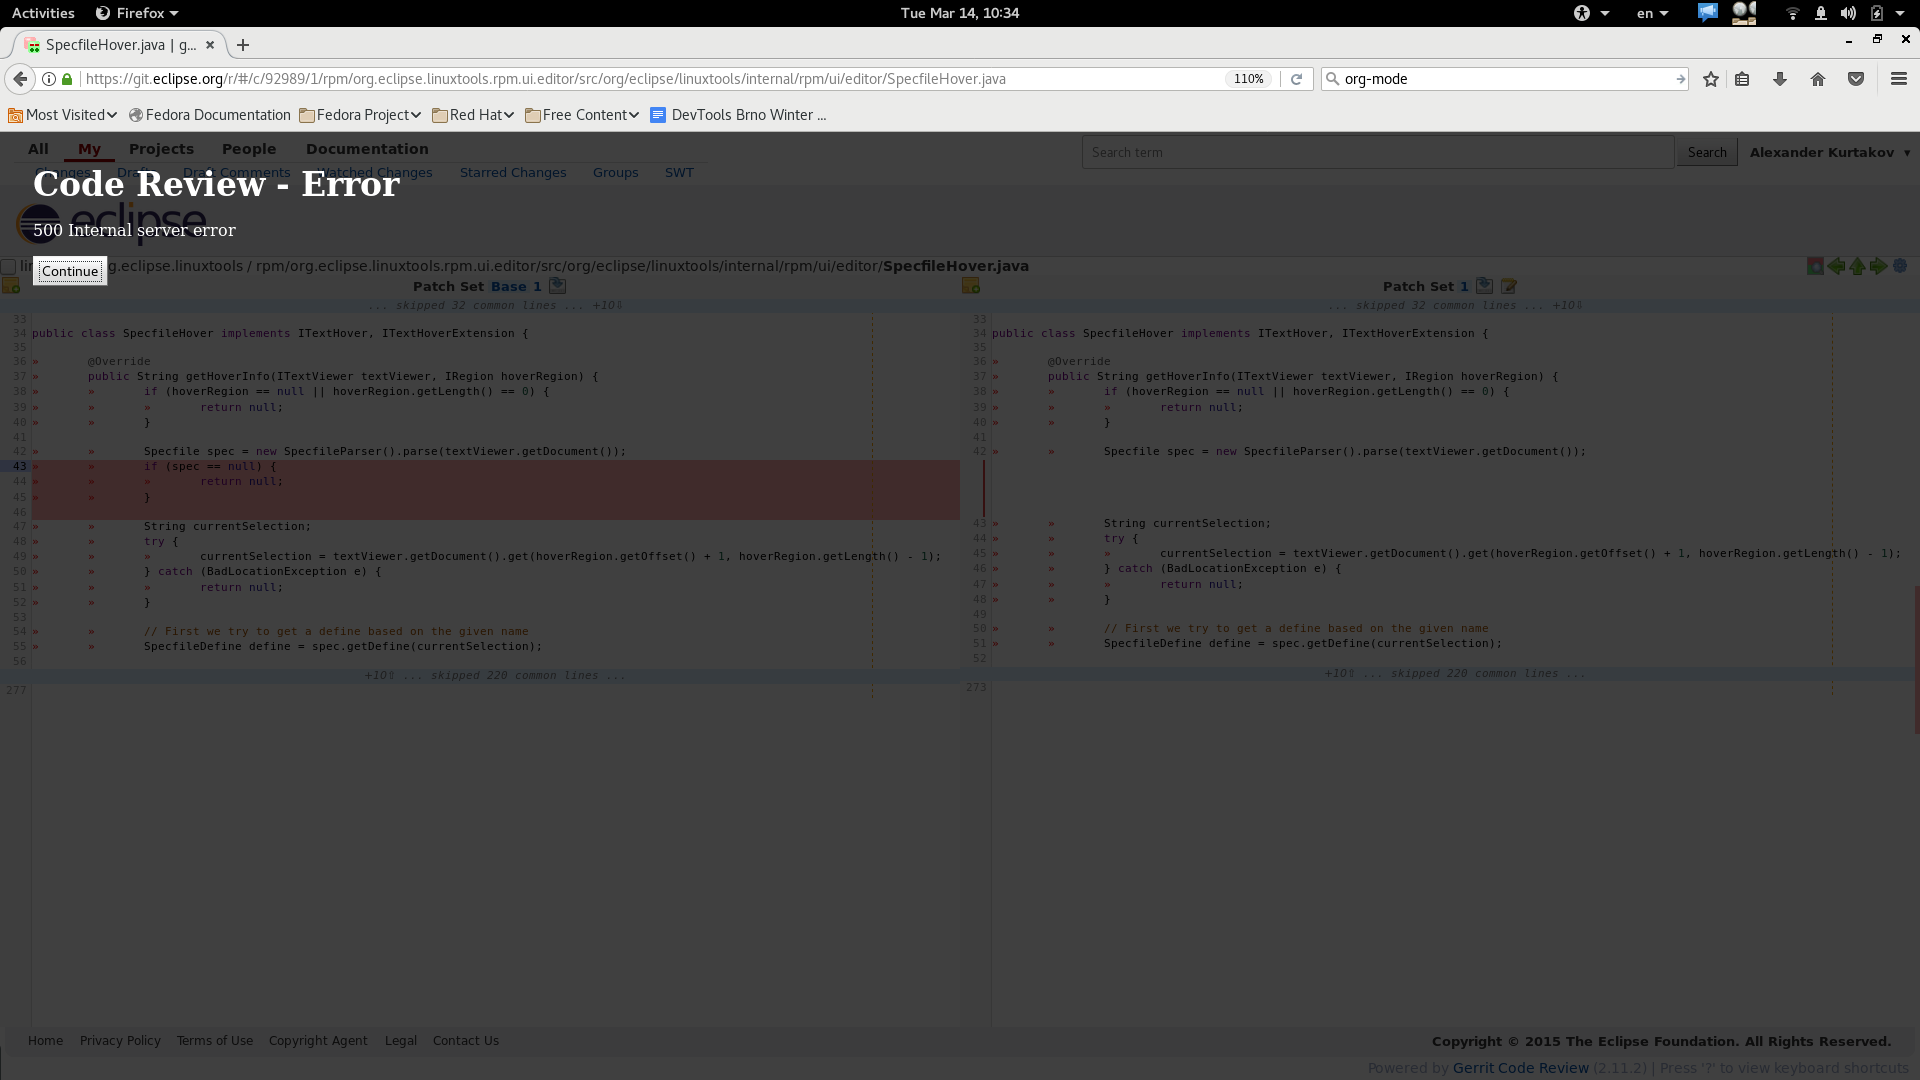
Task: Download Patch Set 1 file on right
Action: click(x=1485, y=286)
